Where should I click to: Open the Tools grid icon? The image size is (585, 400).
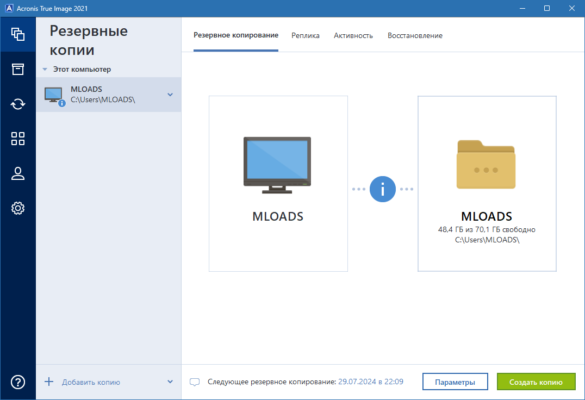coord(18,138)
